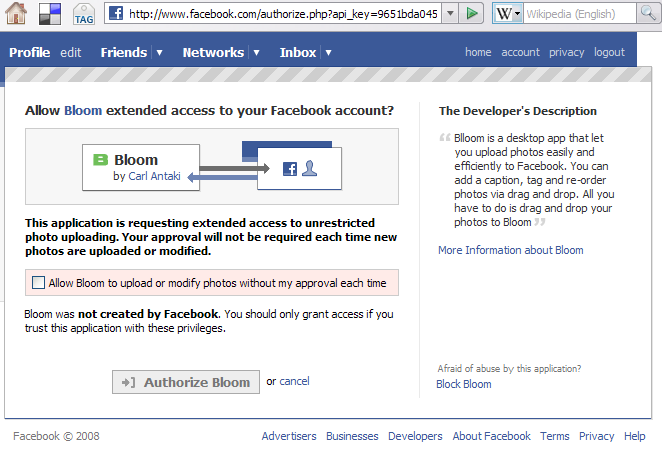Expand the Networks menu arrow
The image size is (662, 460).
pyautogui.click(x=256, y=53)
